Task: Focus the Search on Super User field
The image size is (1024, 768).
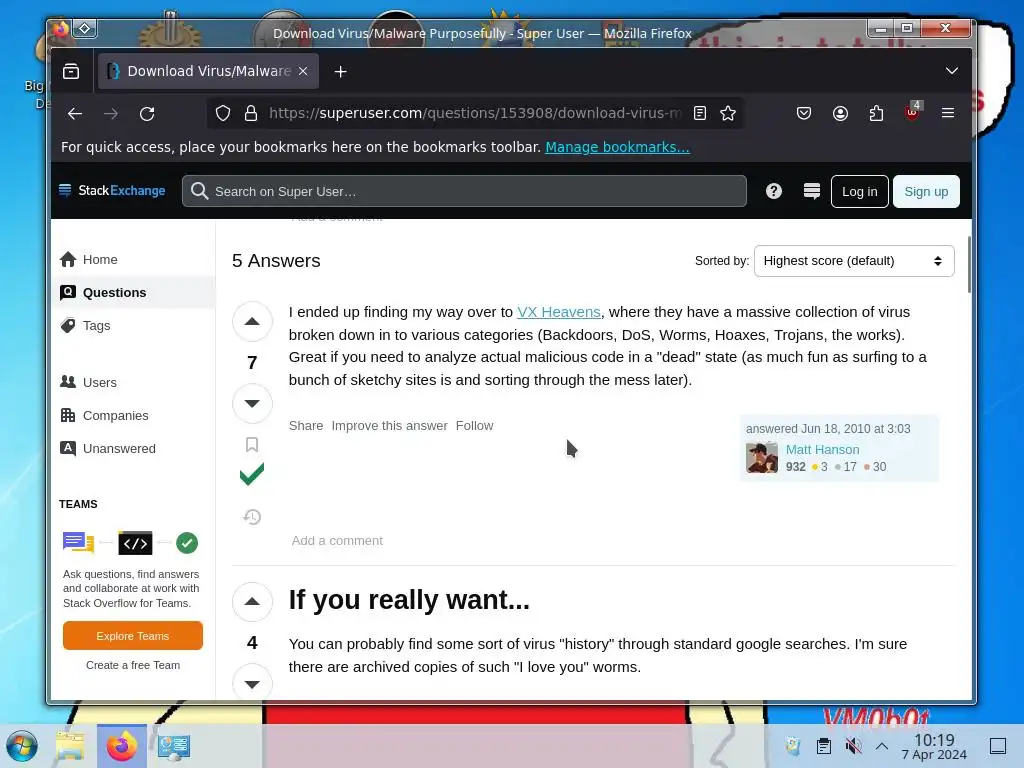Action: [x=464, y=191]
